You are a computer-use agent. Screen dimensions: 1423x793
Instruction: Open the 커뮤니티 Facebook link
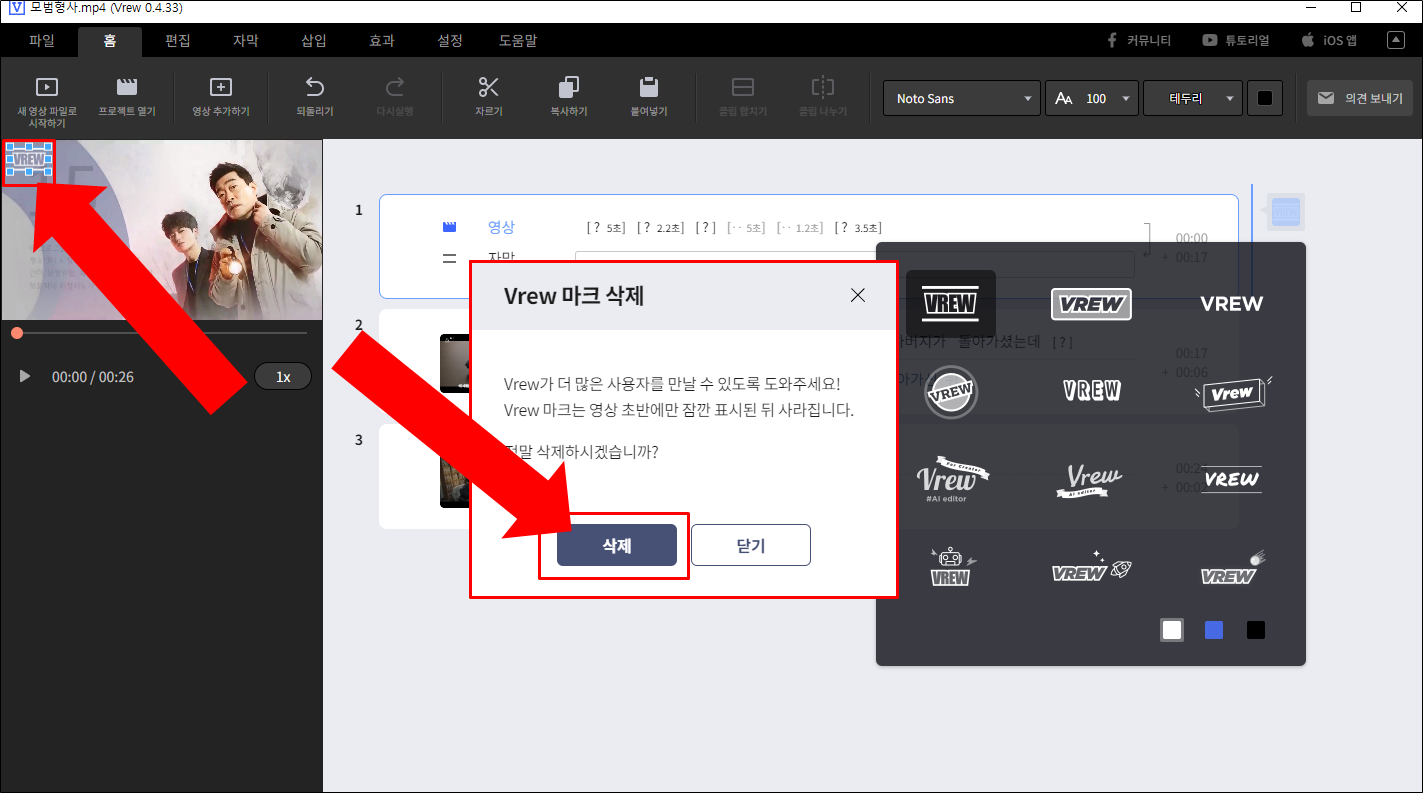[1138, 41]
